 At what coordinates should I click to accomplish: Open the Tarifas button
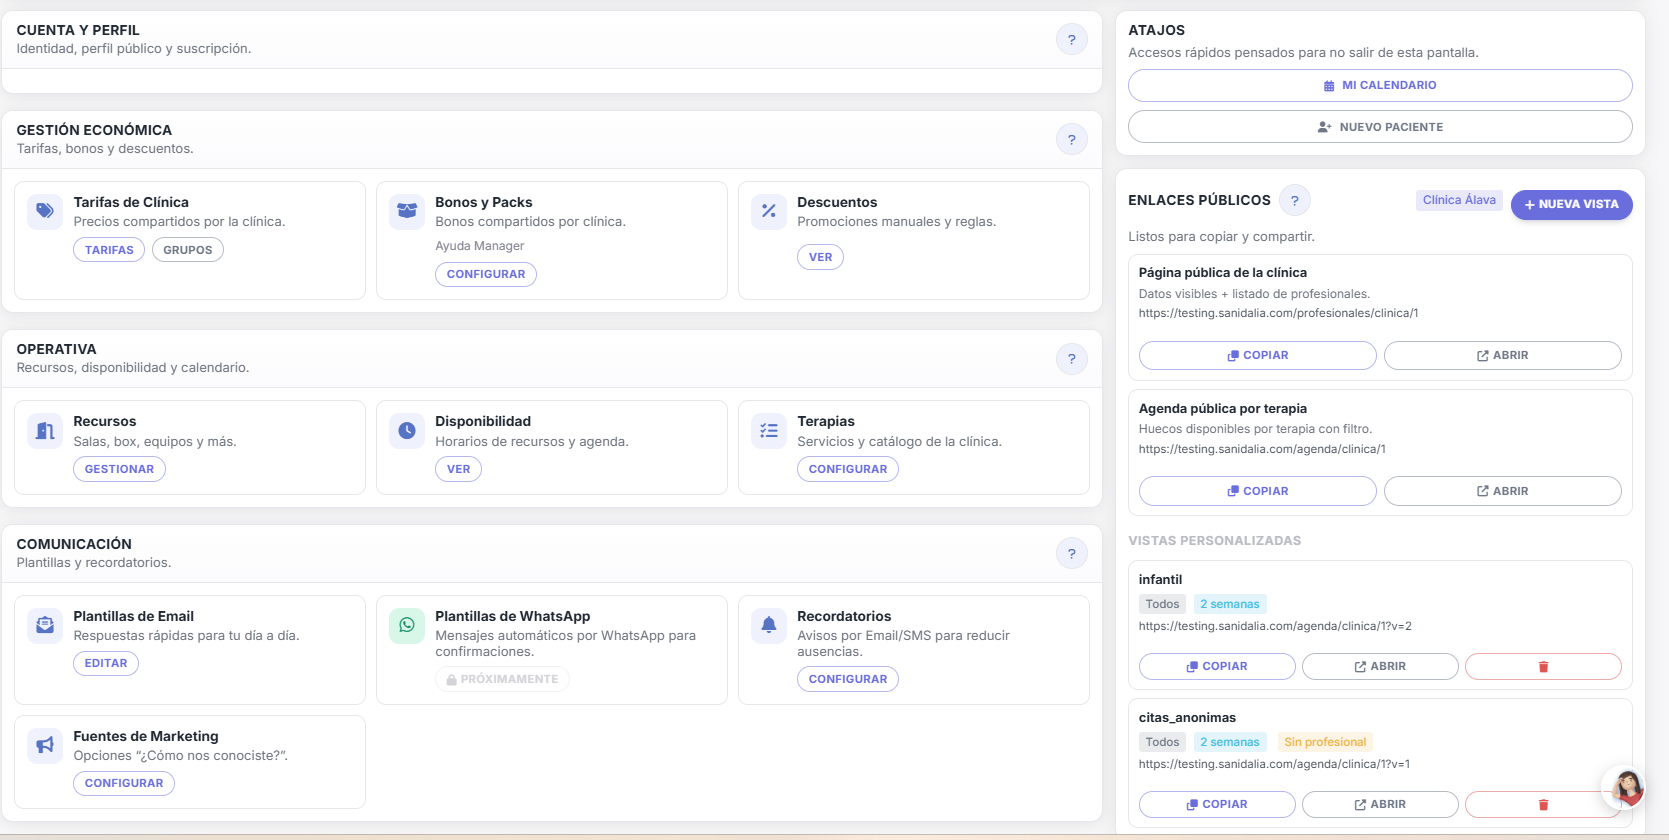pyautogui.click(x=109, y=250)
